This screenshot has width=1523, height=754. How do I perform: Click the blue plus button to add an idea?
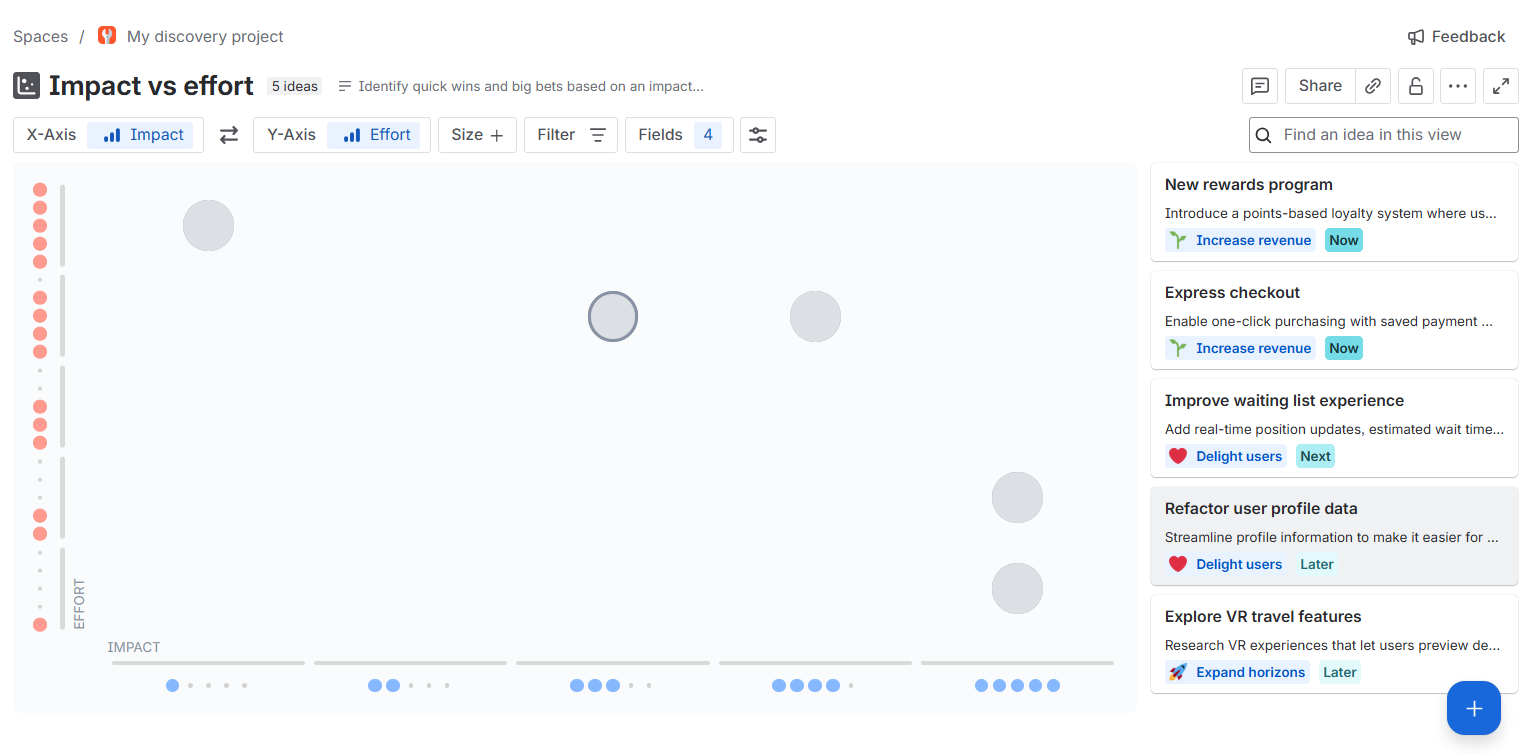[x=1473, y=708]
